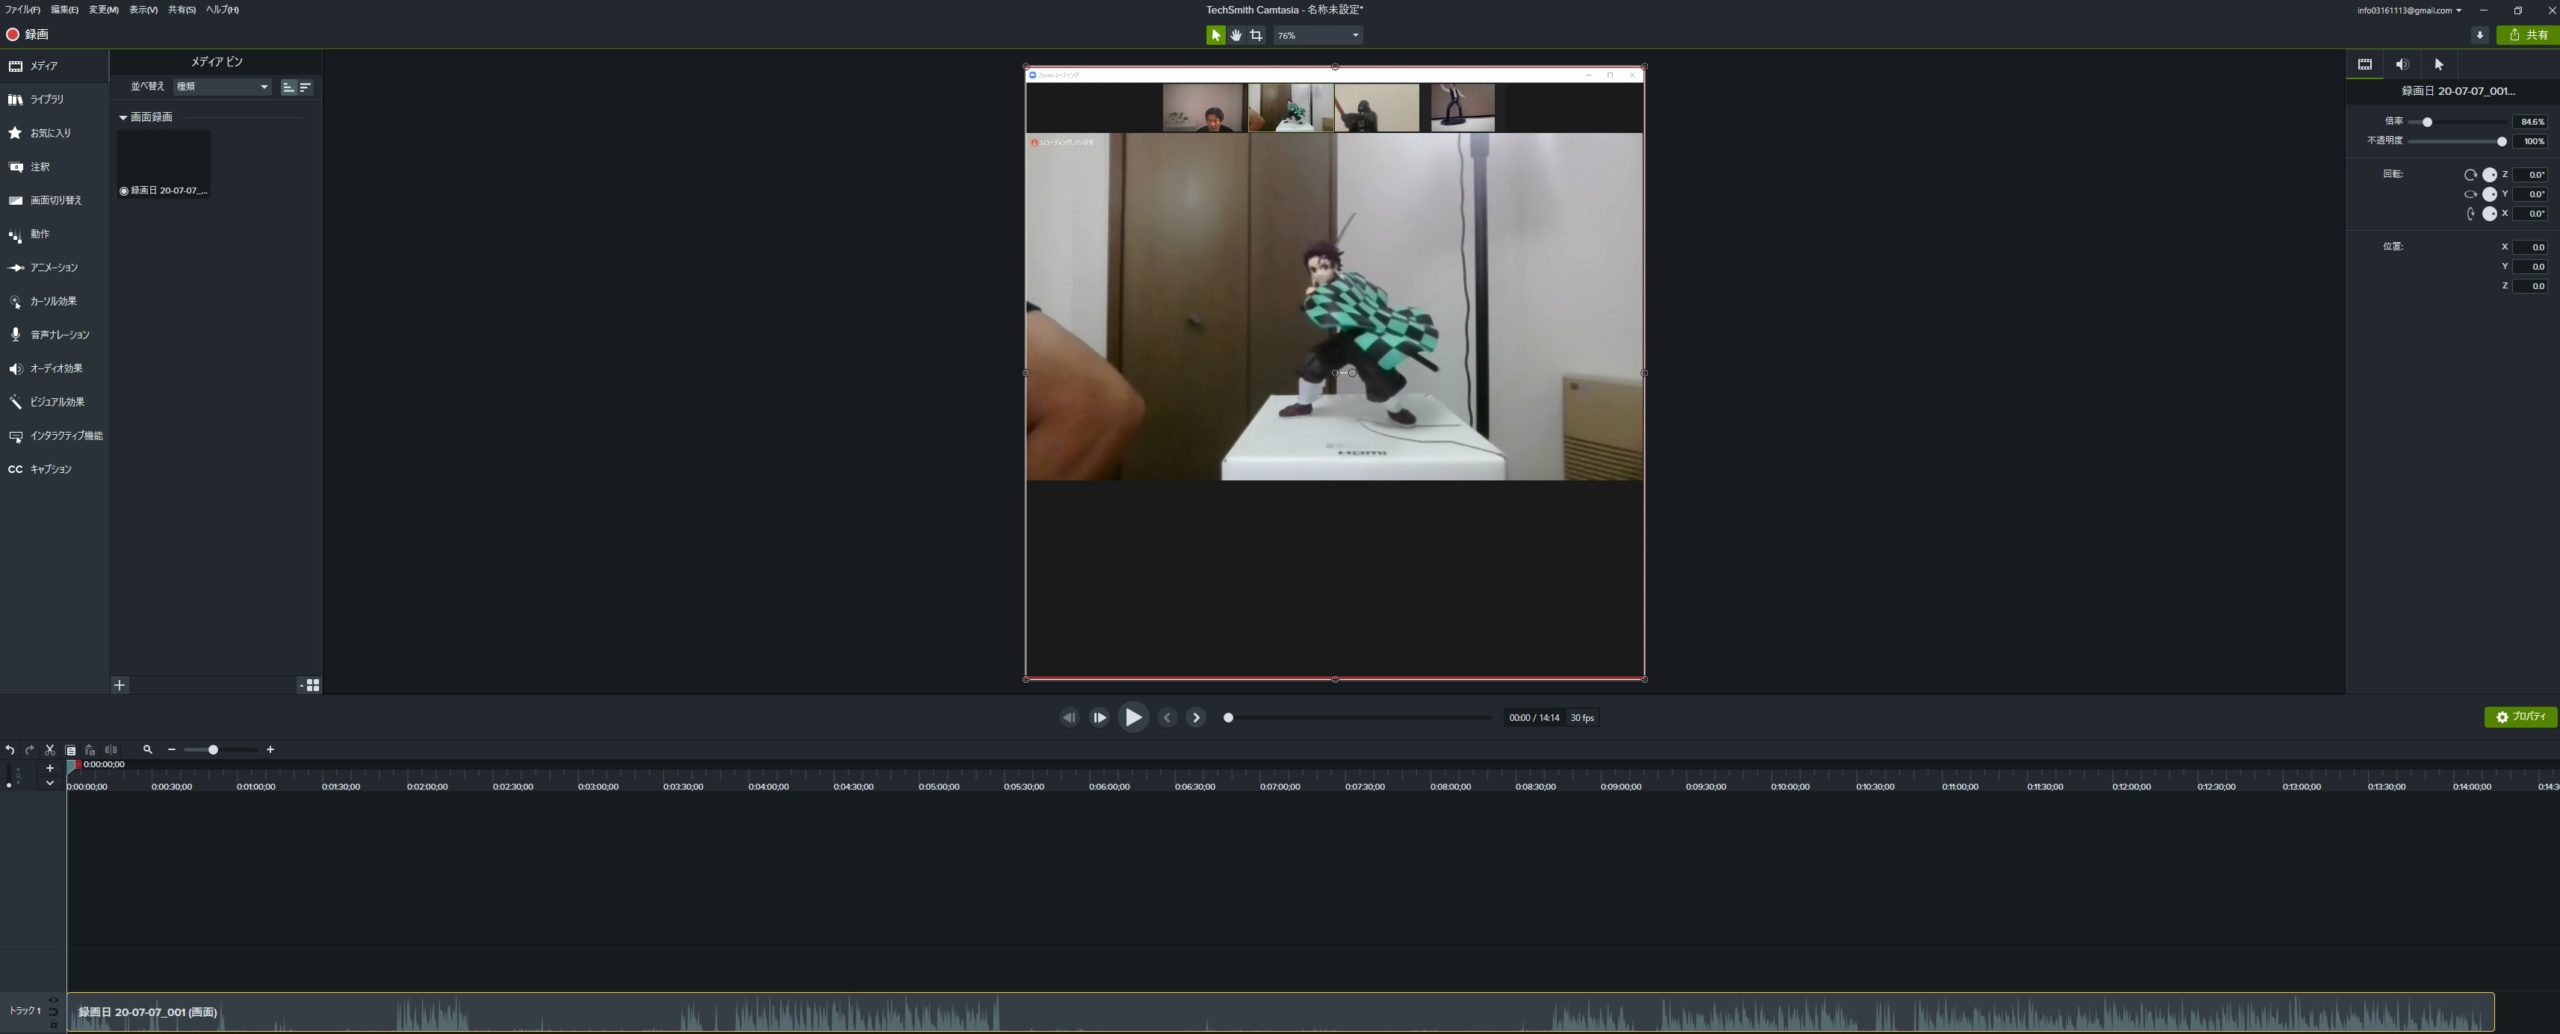This screenshot has width=2560, height=1034.
Task: Add a new track to timeline
Action: pyautogui.click(x=50, y=768)
